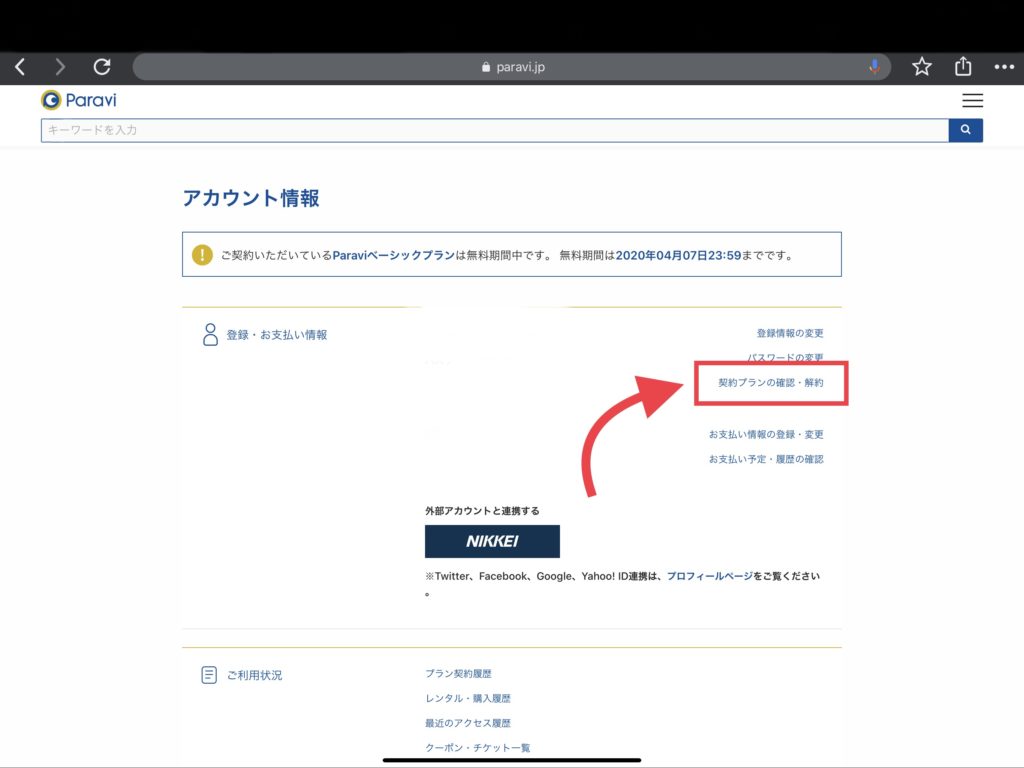Open the プロフィールページ link
Viewport: 1024px width, 768px height.
(x=709, y=576)
